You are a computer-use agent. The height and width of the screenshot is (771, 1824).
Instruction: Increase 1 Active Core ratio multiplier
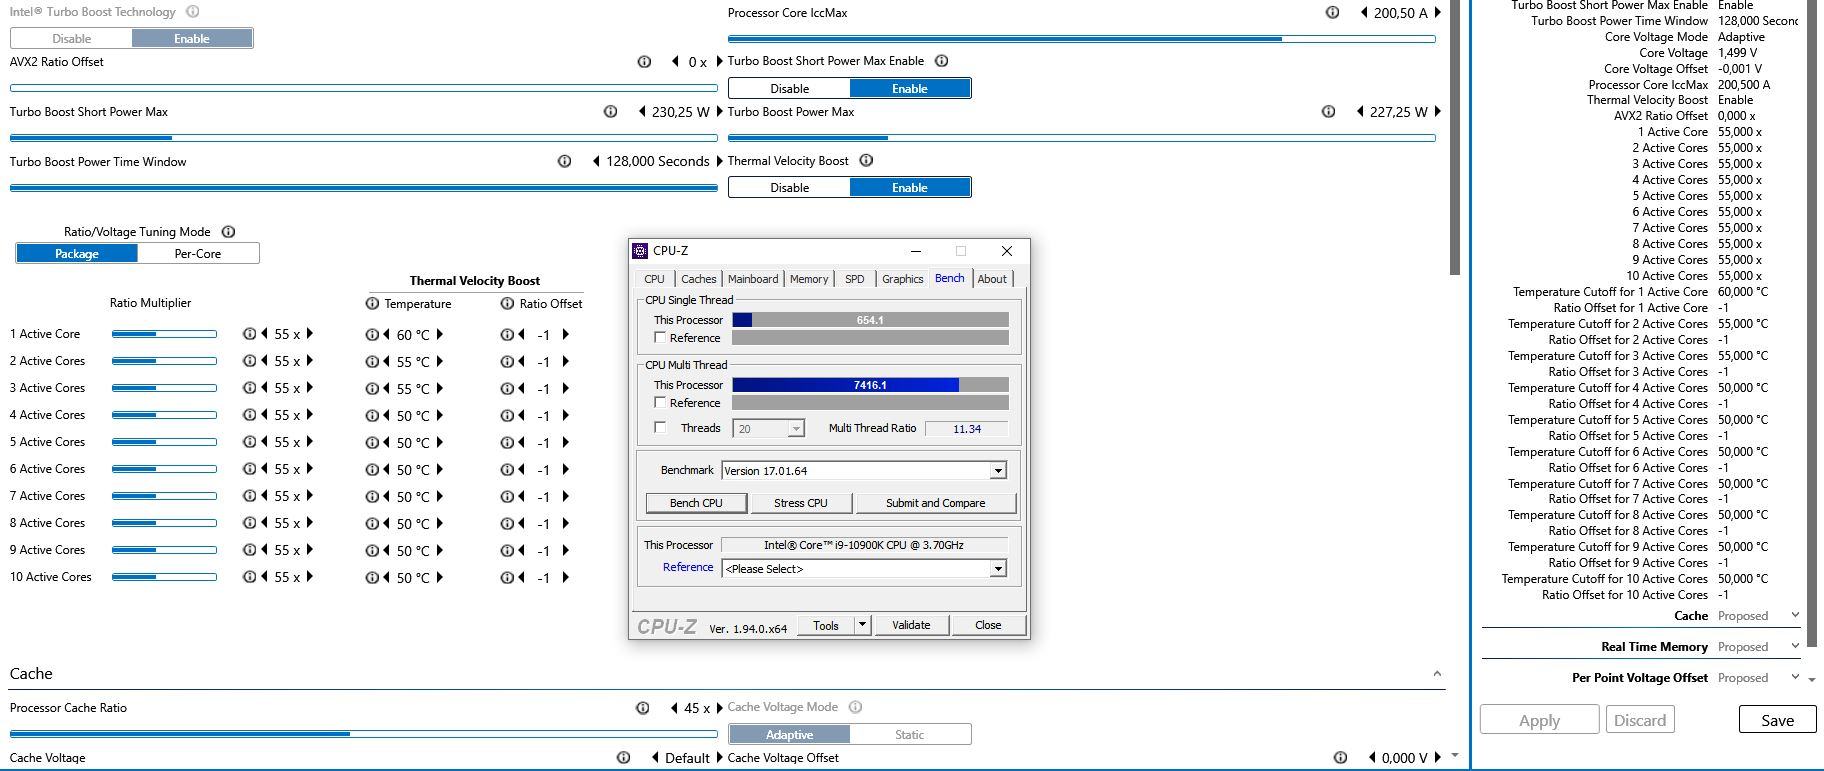click(x=310, y=334)
